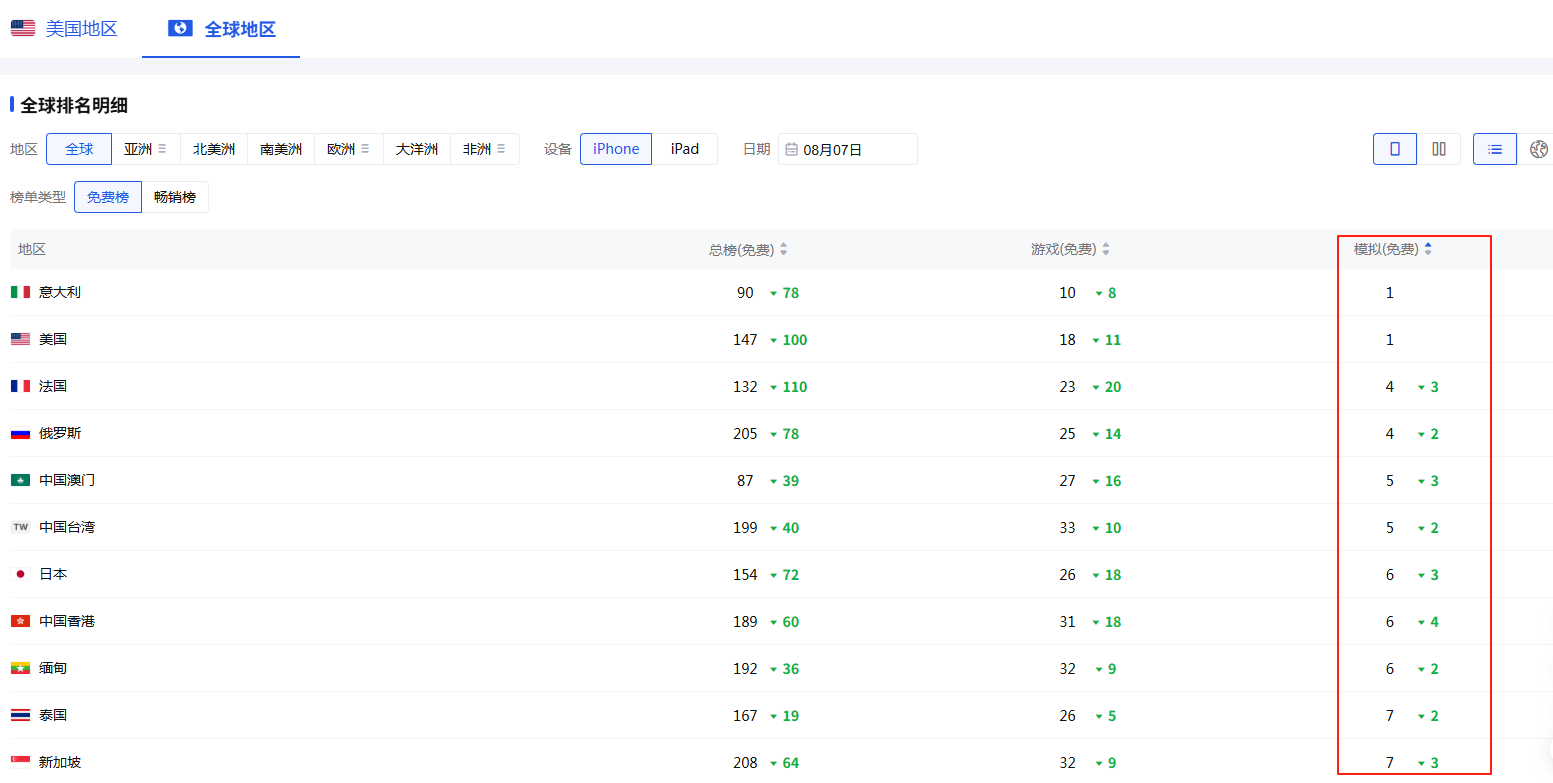Sort by 游戏(免费) column arrows
The height and width of the screenshot is (783, 1553).
[1106, 250]
